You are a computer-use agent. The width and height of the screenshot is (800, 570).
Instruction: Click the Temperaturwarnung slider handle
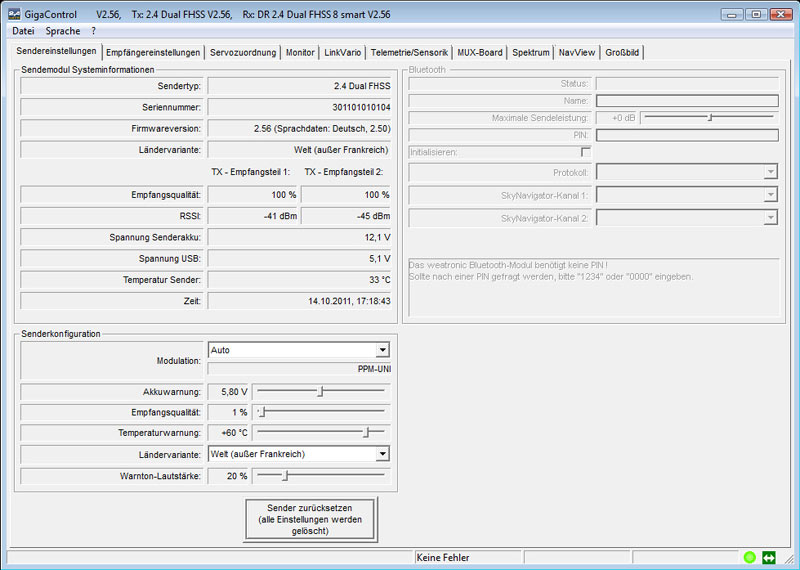pos(366,433)
